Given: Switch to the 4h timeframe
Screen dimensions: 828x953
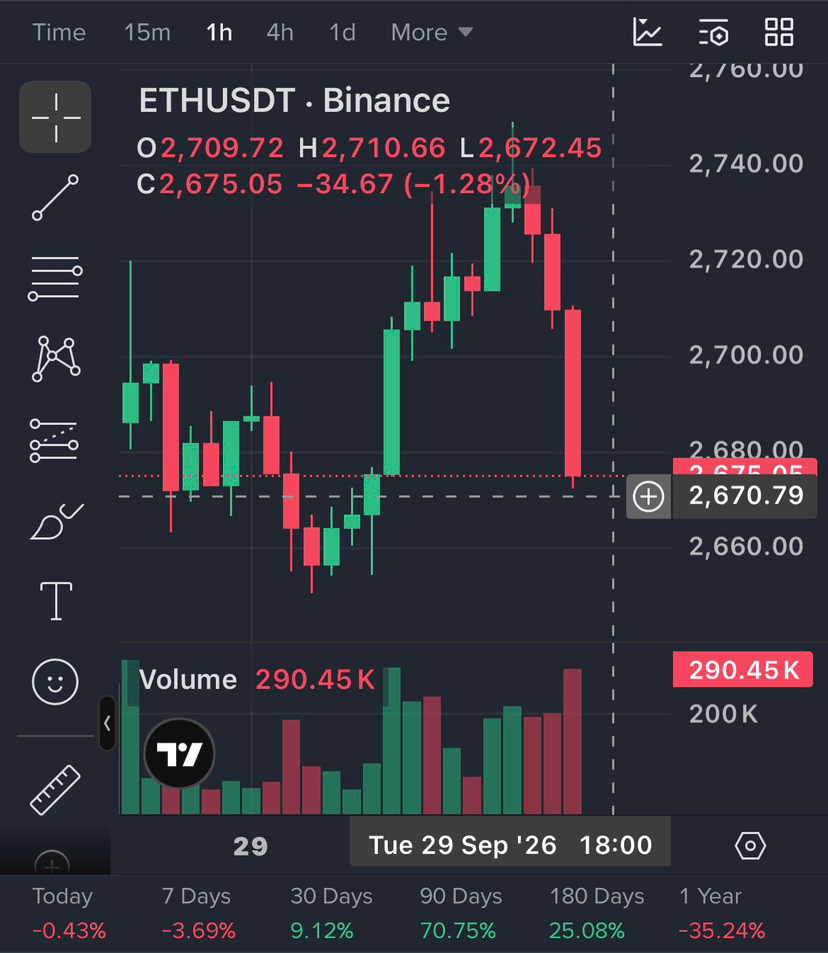Looking at the screenshot, I should coord(280,32).
